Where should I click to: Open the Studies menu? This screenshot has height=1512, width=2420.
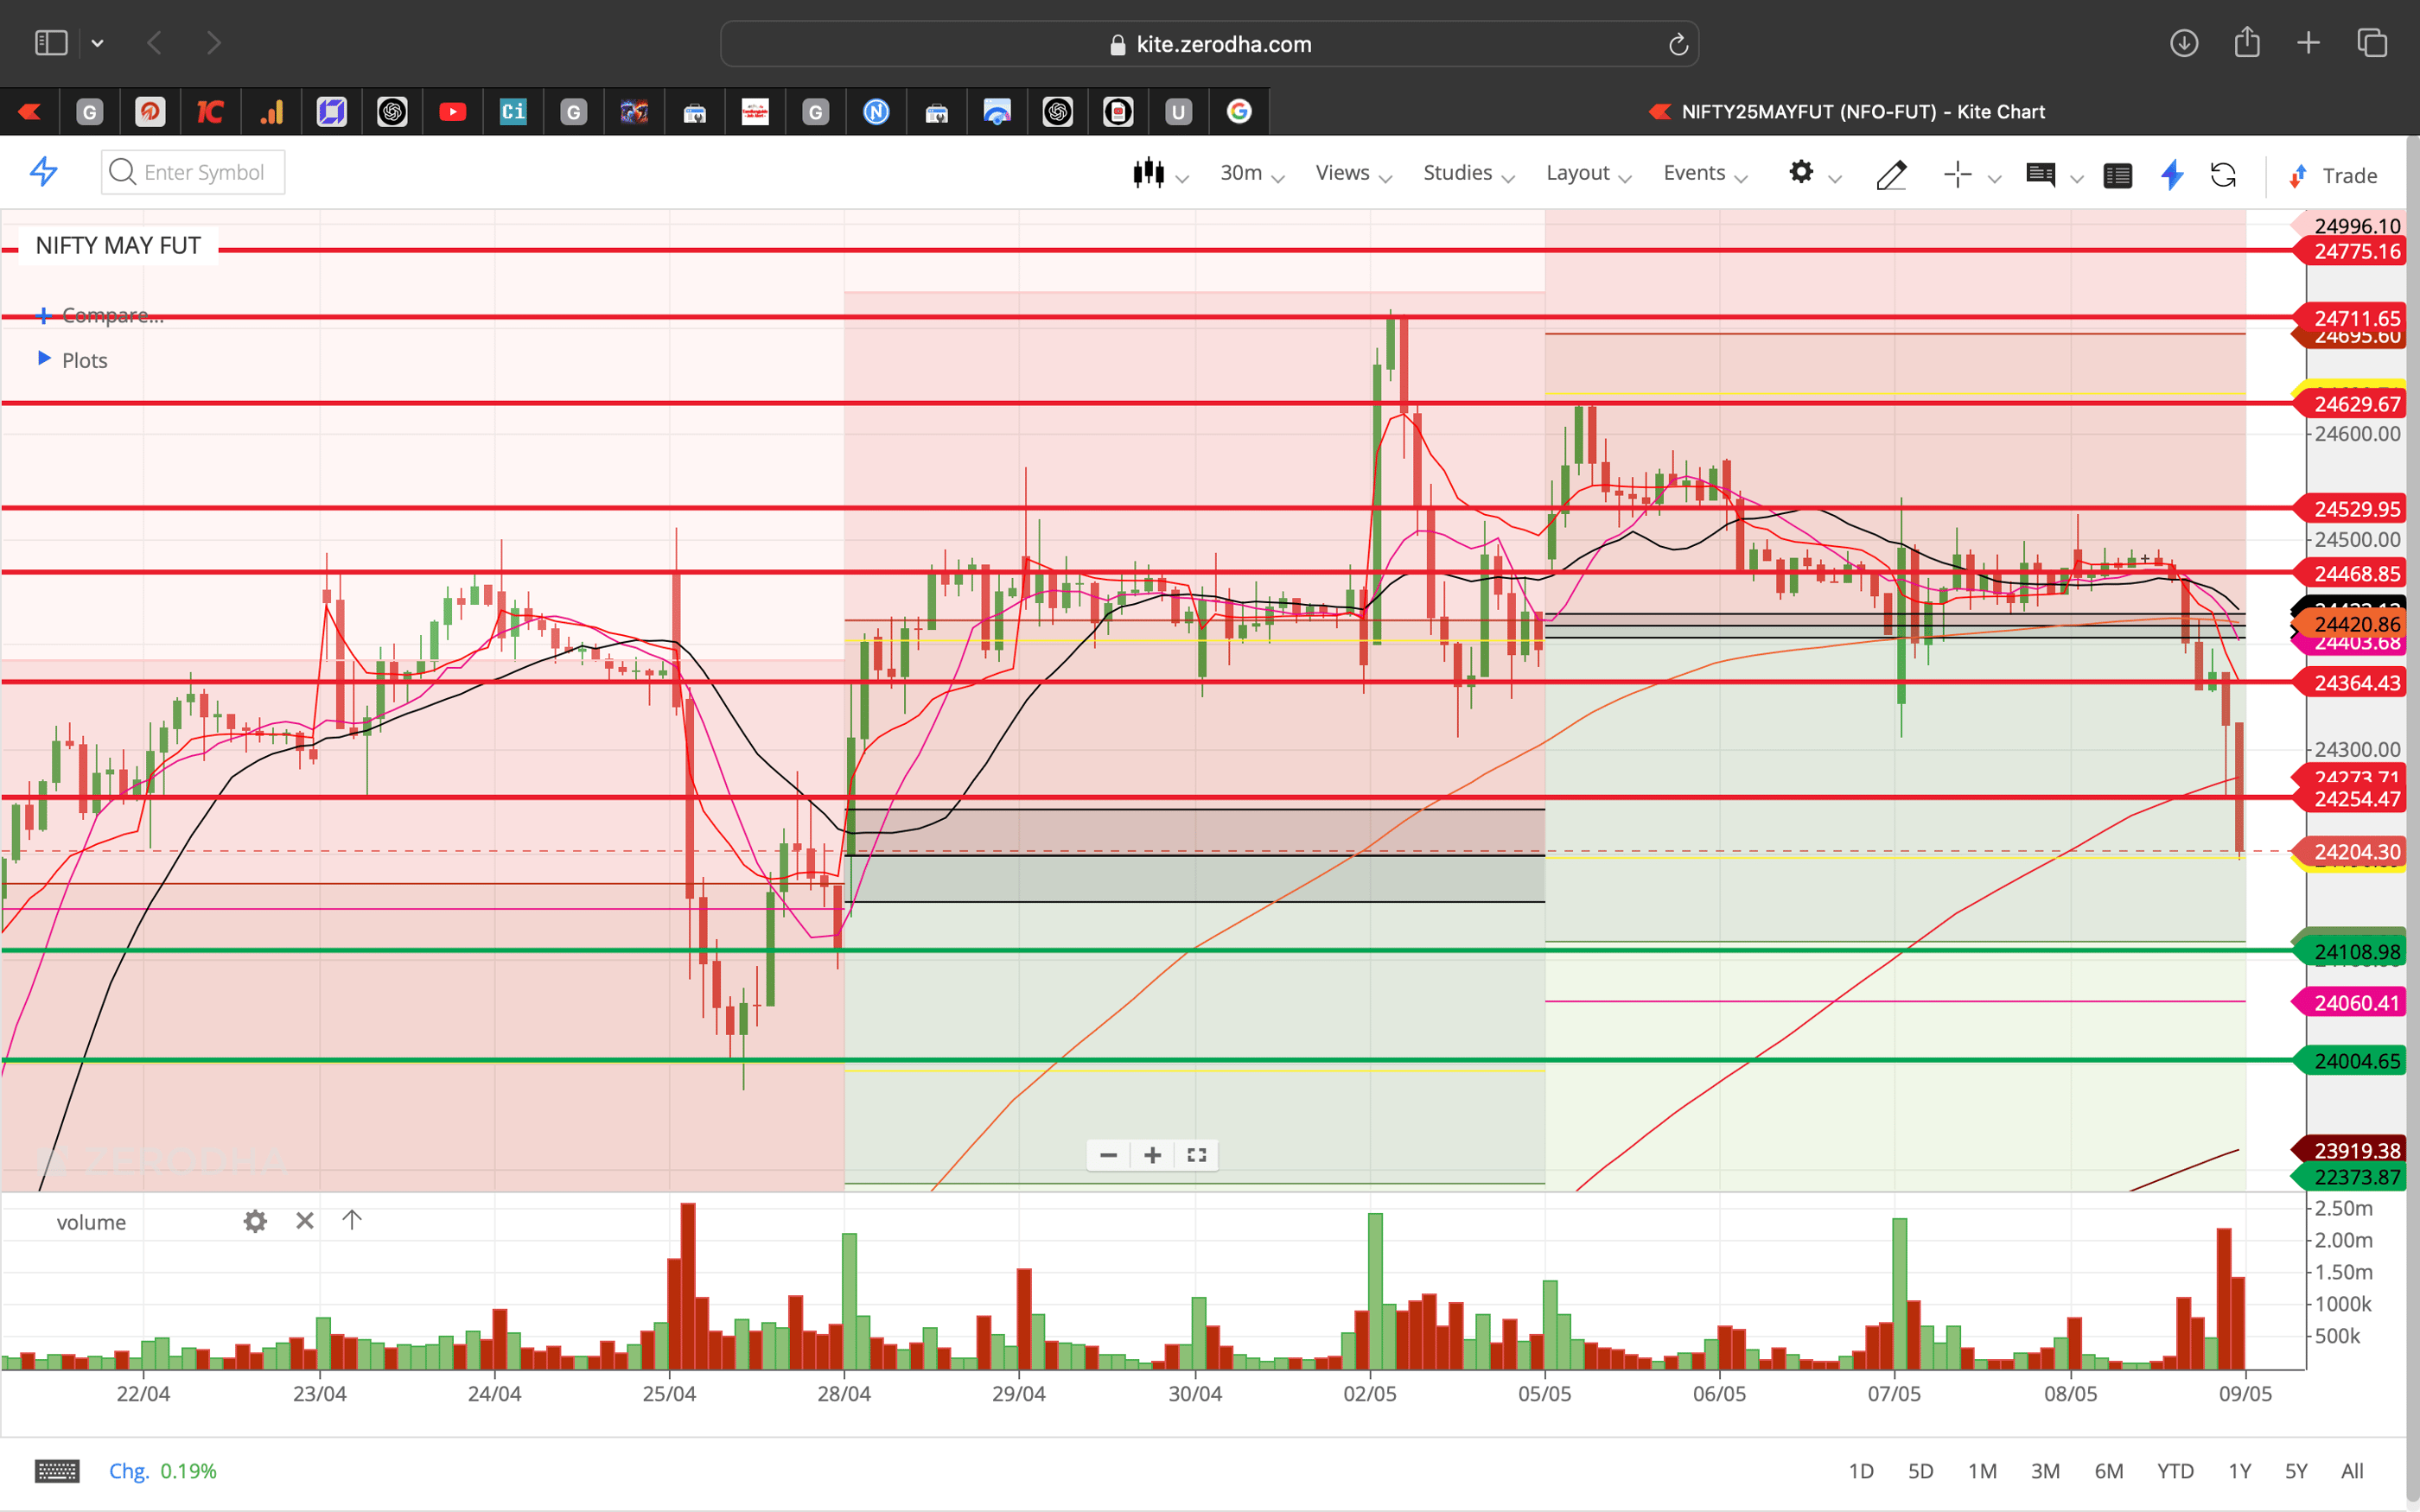1458,172
